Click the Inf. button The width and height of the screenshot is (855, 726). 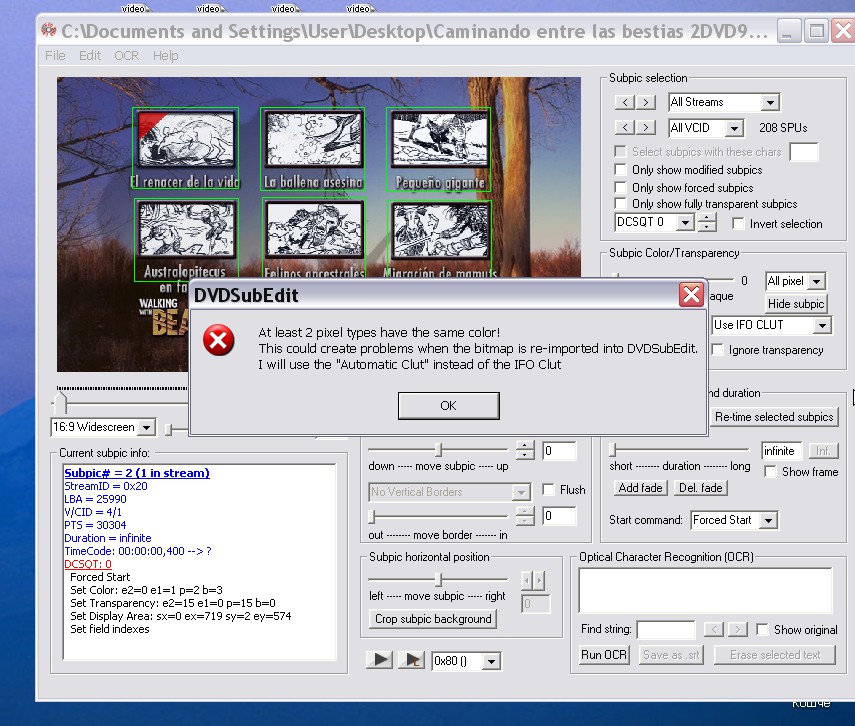pyautogui.click(x=823, y=451)
